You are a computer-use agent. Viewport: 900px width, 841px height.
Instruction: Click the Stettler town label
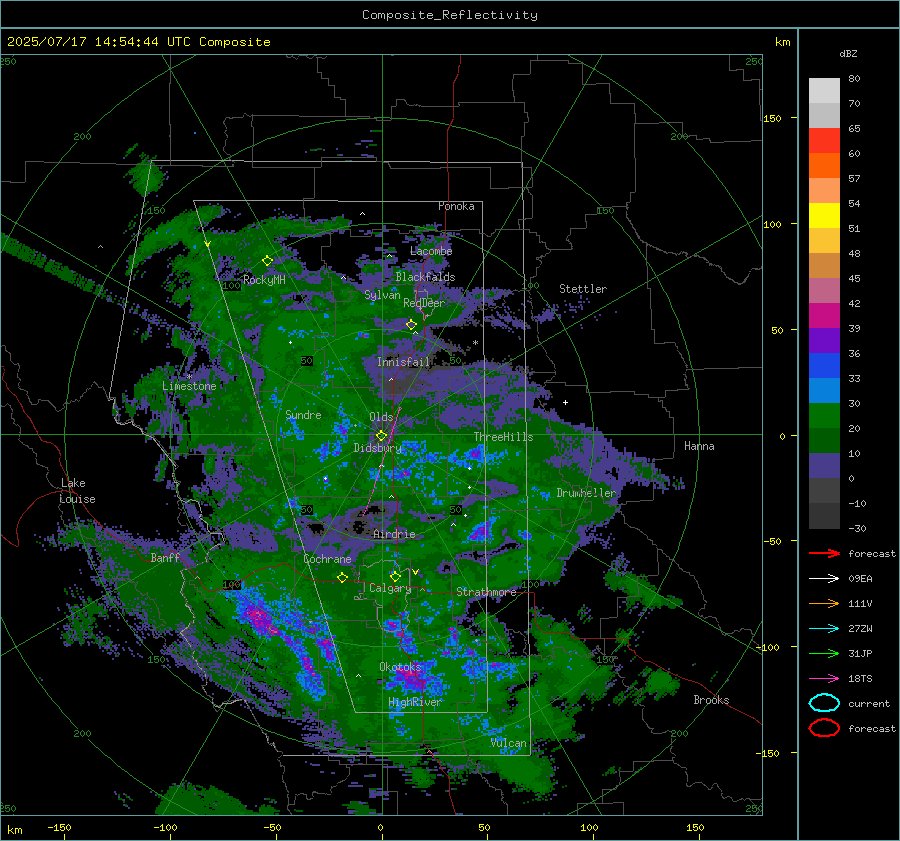[583, 289]
